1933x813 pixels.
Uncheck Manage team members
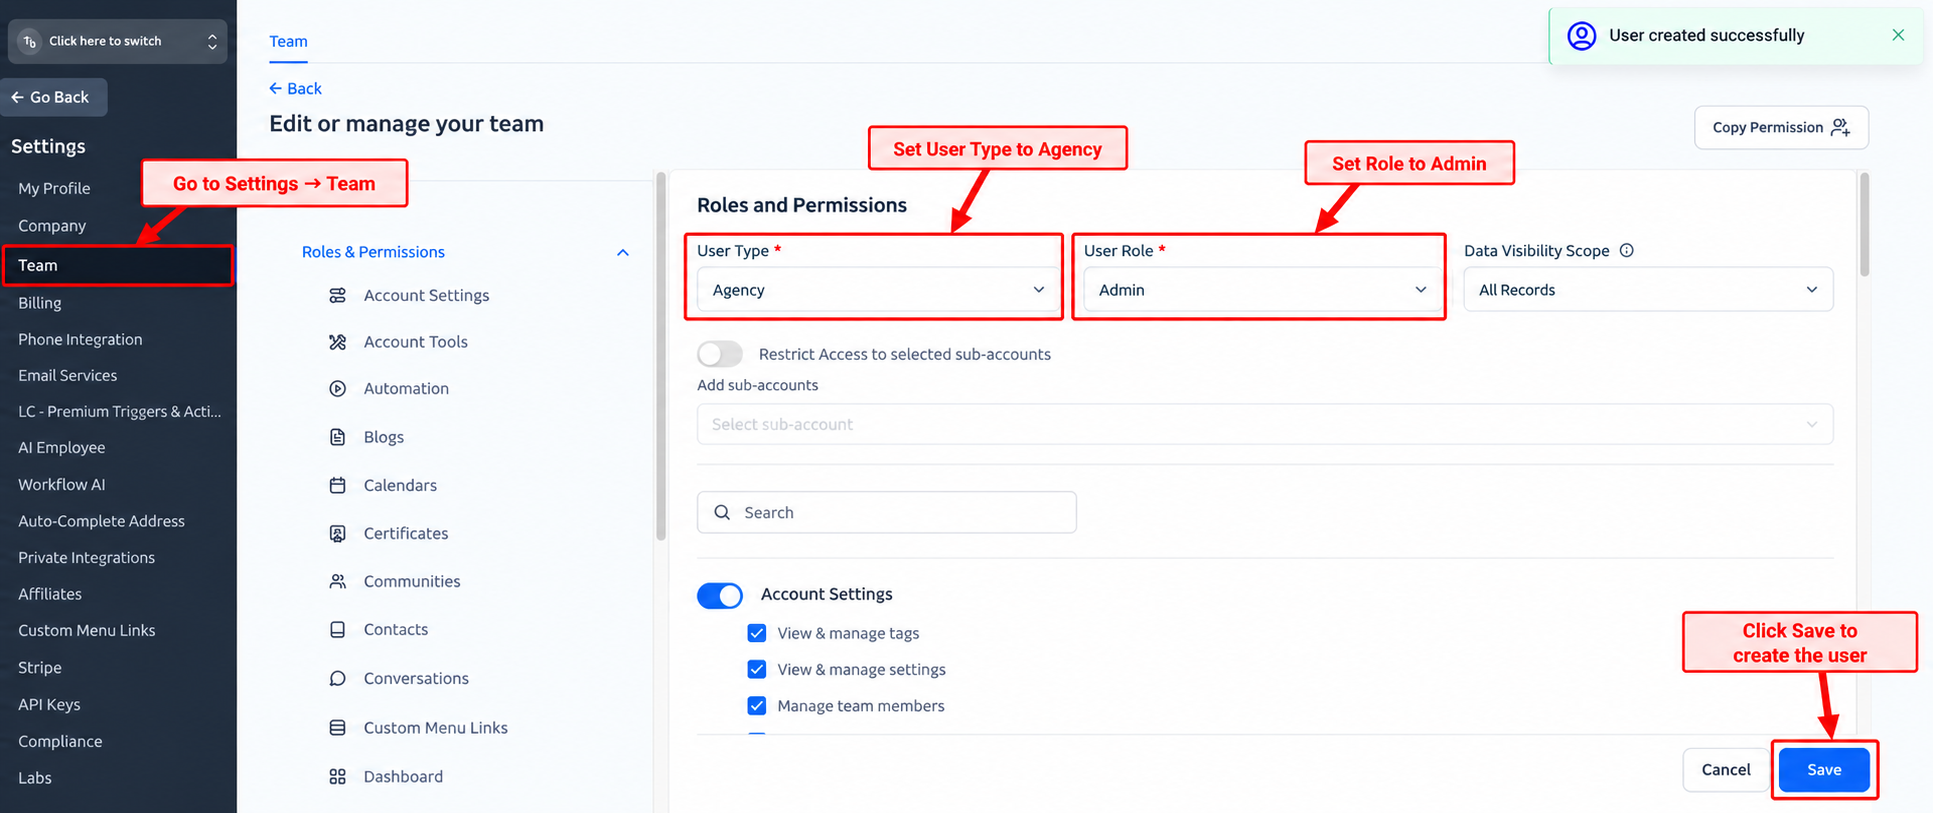coord(757,705)
